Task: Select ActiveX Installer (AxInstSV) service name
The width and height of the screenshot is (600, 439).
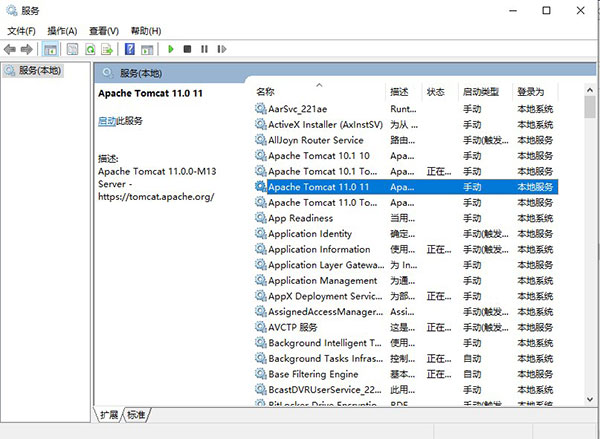Action: click(326, 125)
